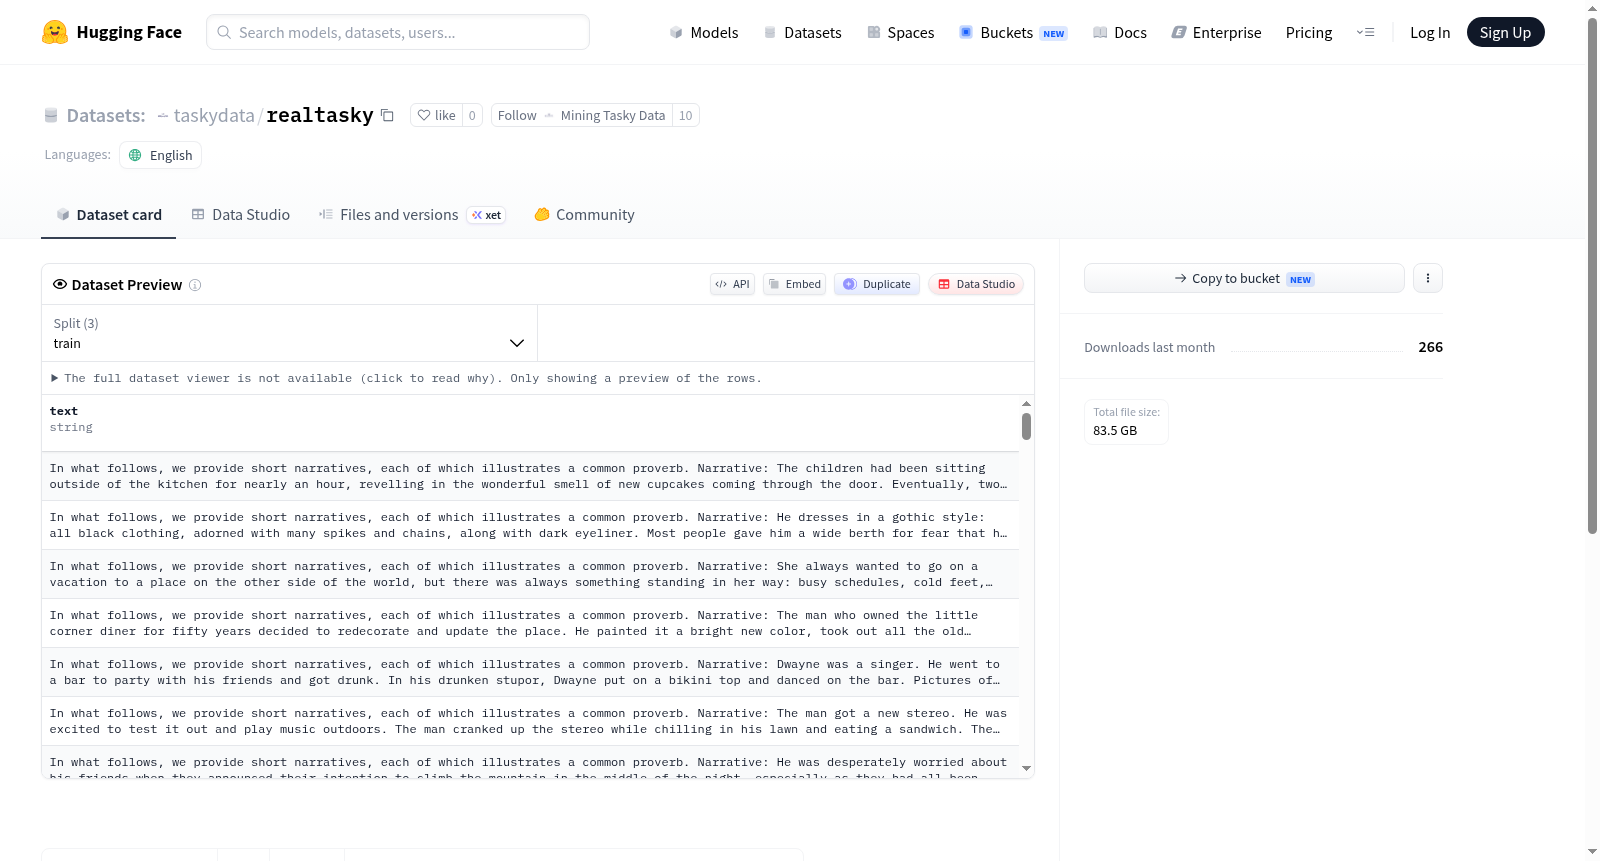Screen dimensions: 1600x861
Task: Click the English globe icon
Action: [135, 155]
